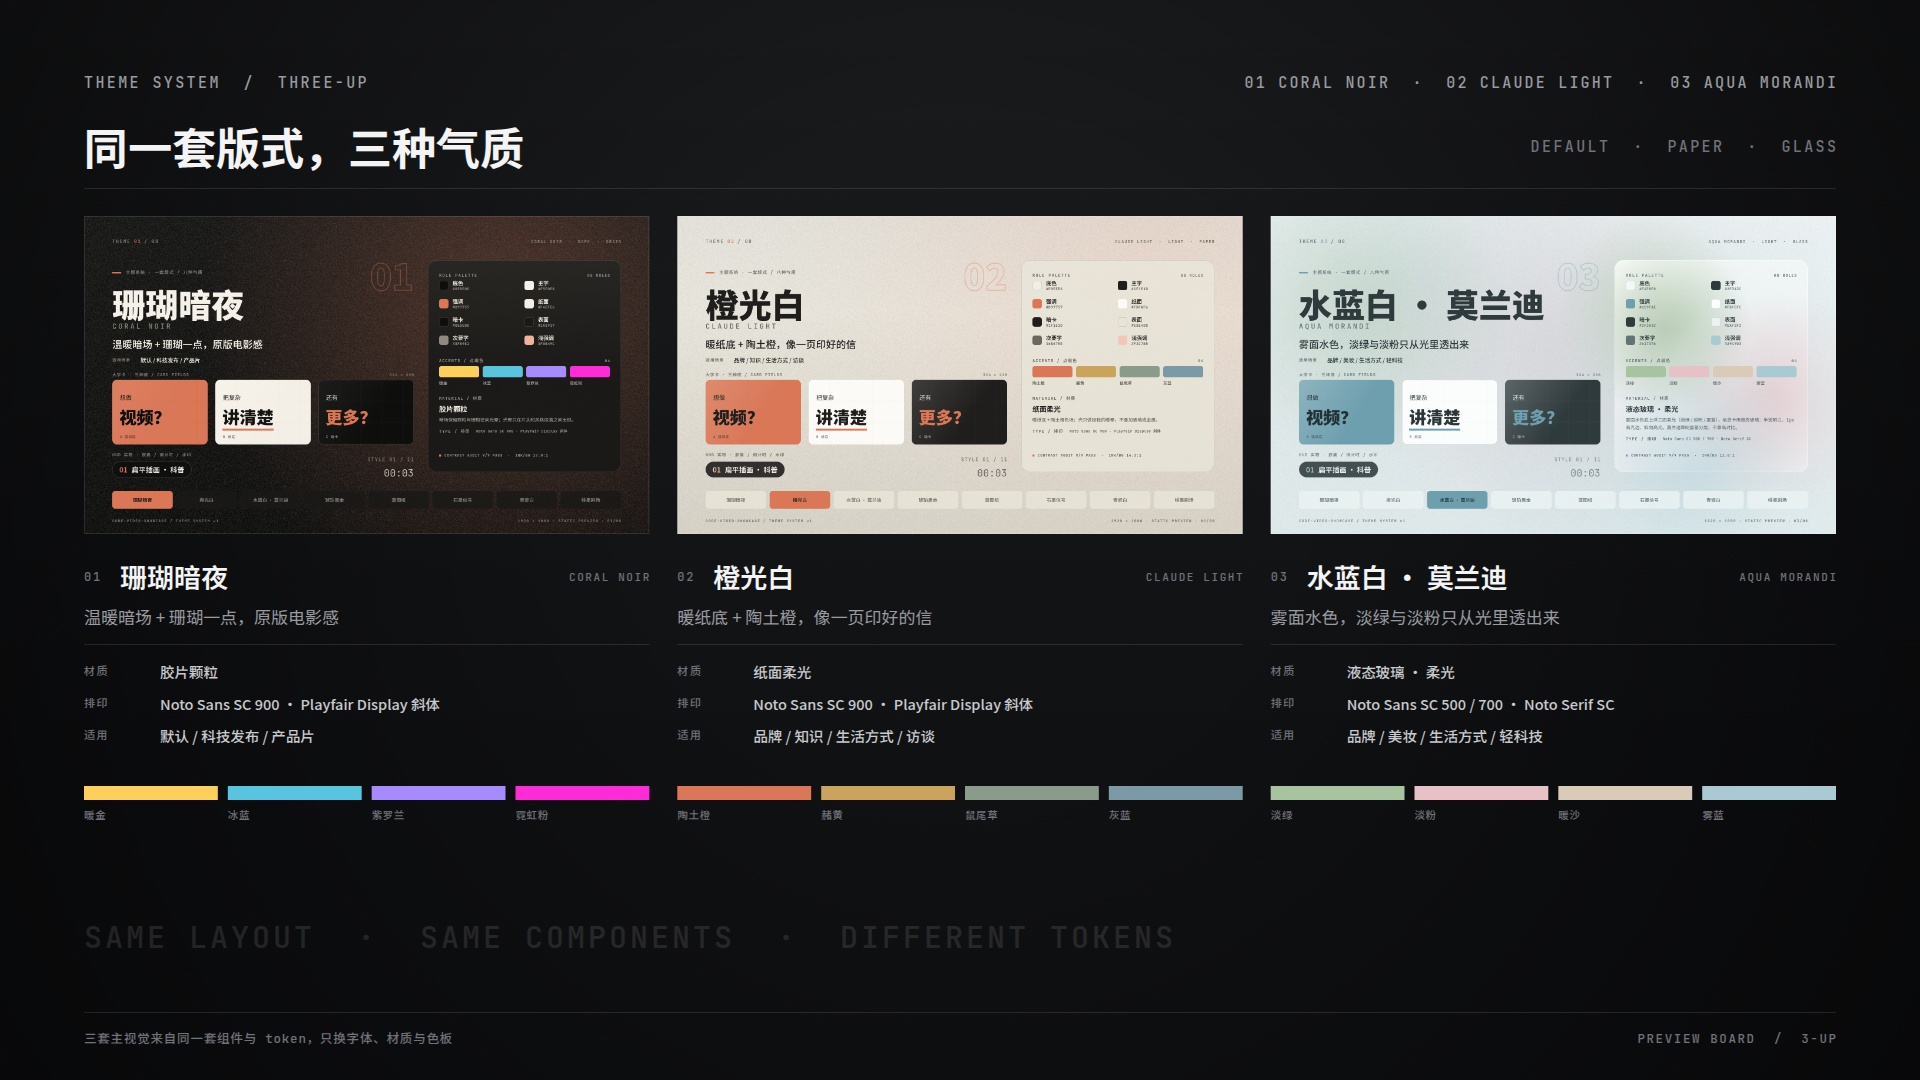The image size is (1920, 1080).
Task: Pick the 淡粉 light pink color swatch
Action: tap(1481, 793)
